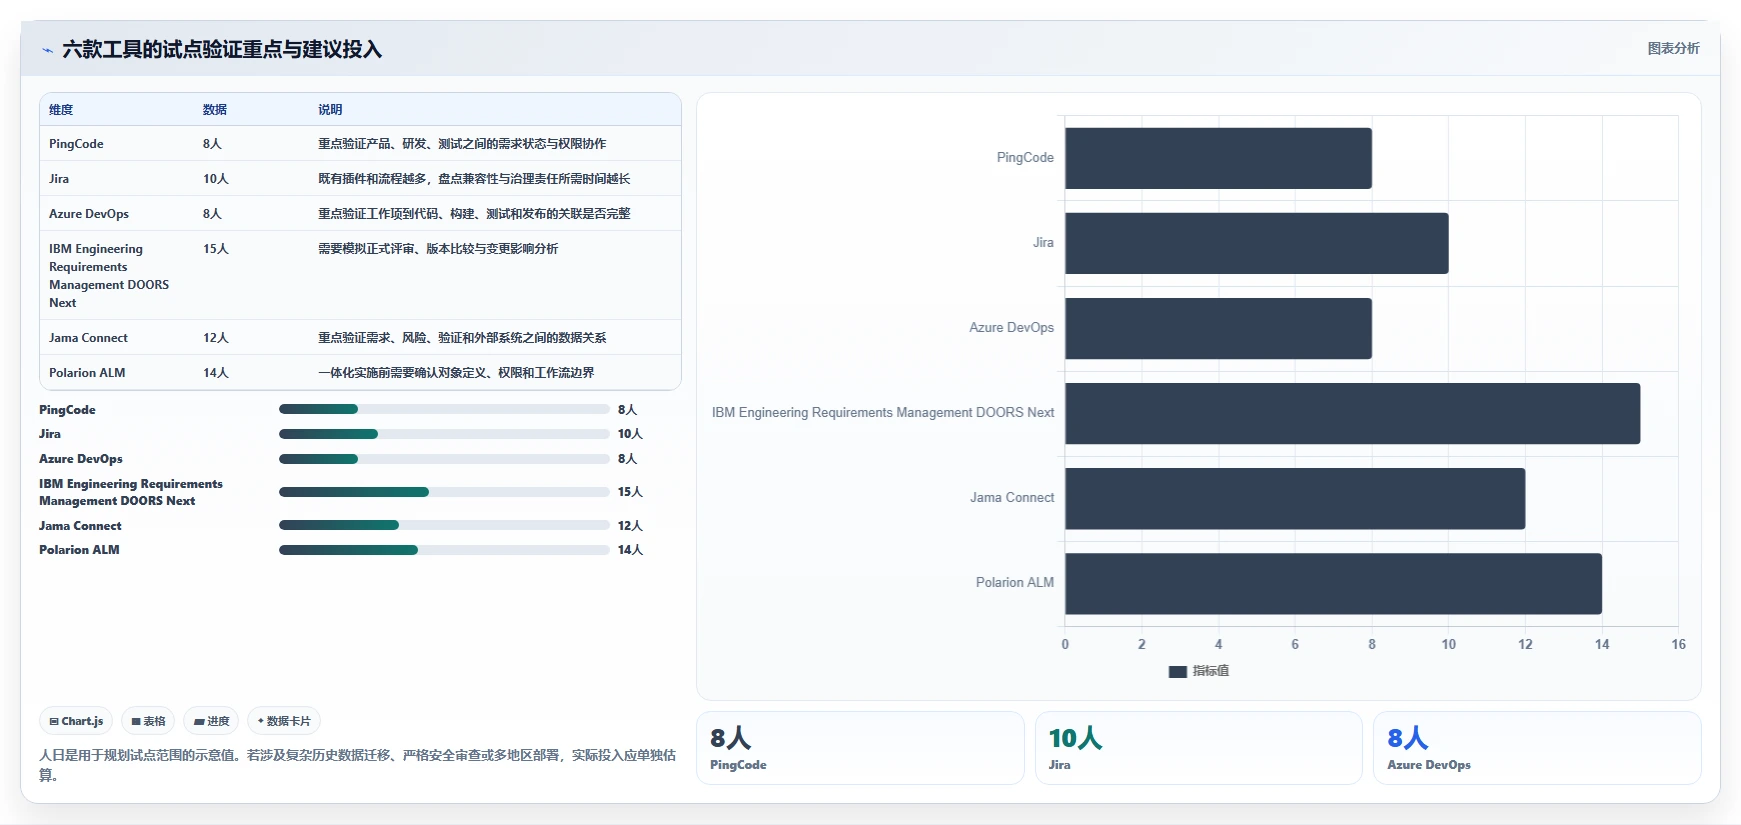Open the Azure DevOps 8人 data card
This screenshot has height=825, width=1741.
pyautogui.click(x=1537, y=748)
